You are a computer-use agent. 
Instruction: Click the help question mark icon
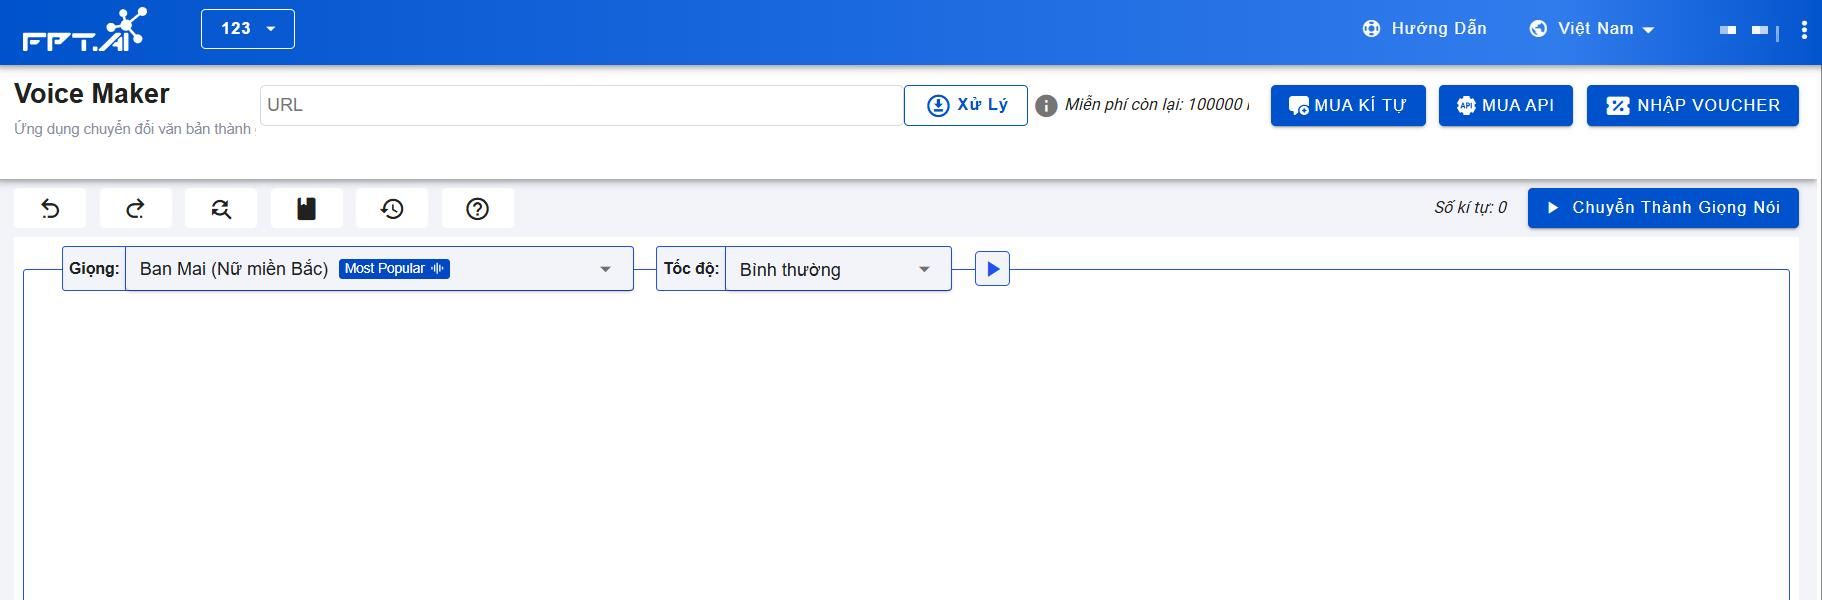coord(478,208)
